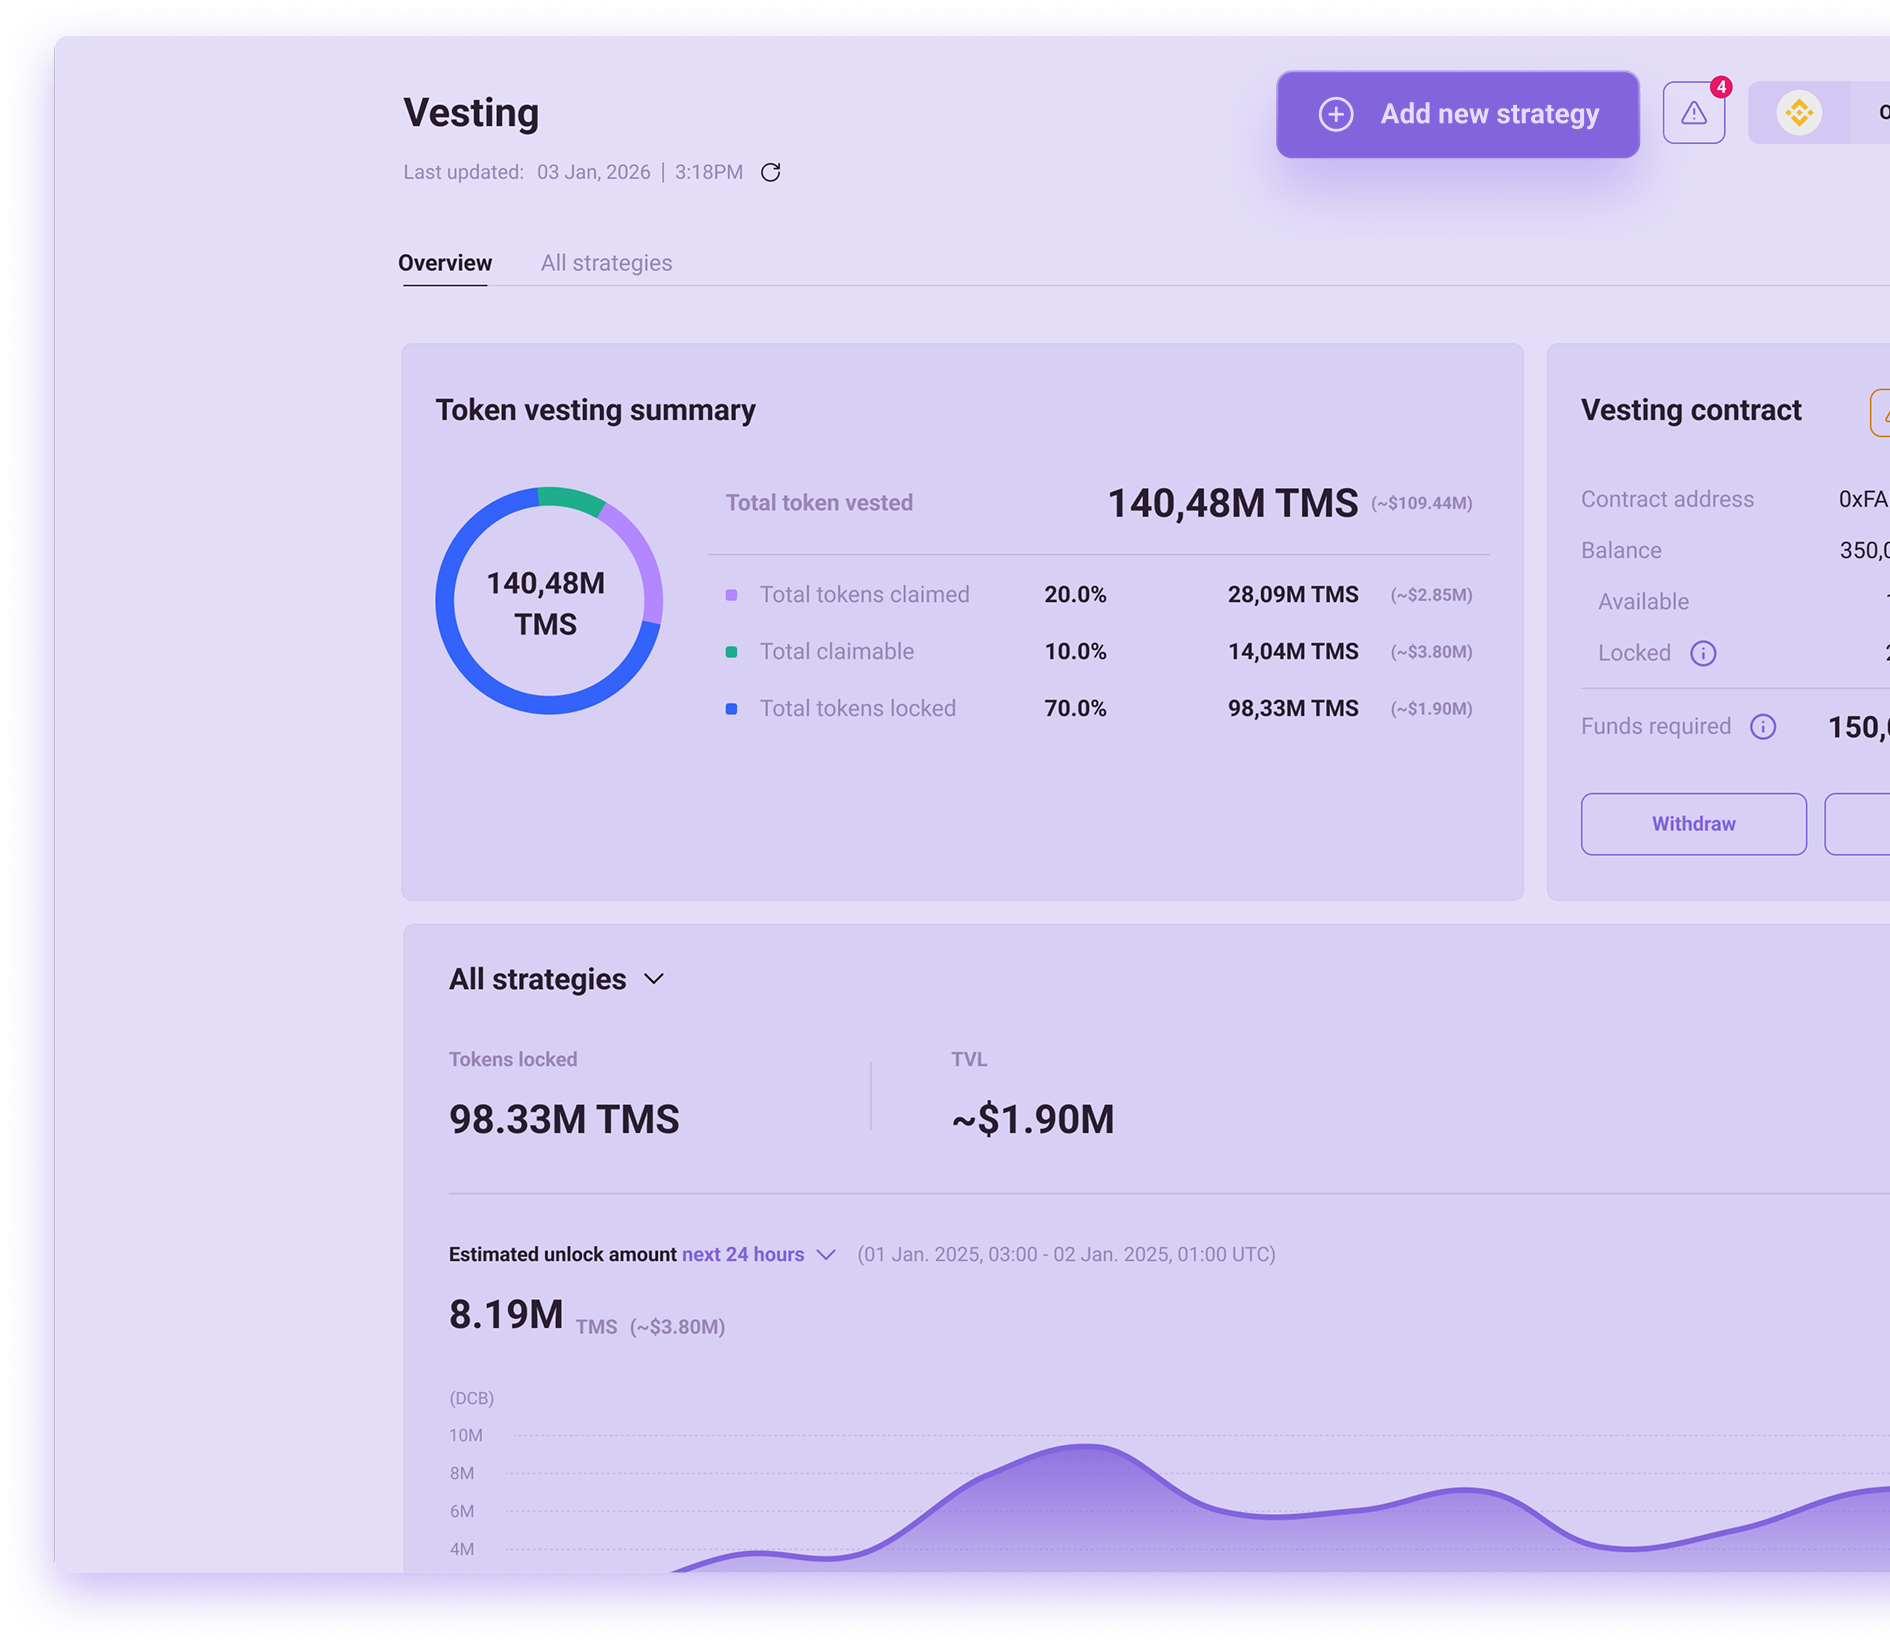Click the plus icon inside Add new strategy
The height and width of the screenshot is (1645, 1890).
tap(1335, 114)
